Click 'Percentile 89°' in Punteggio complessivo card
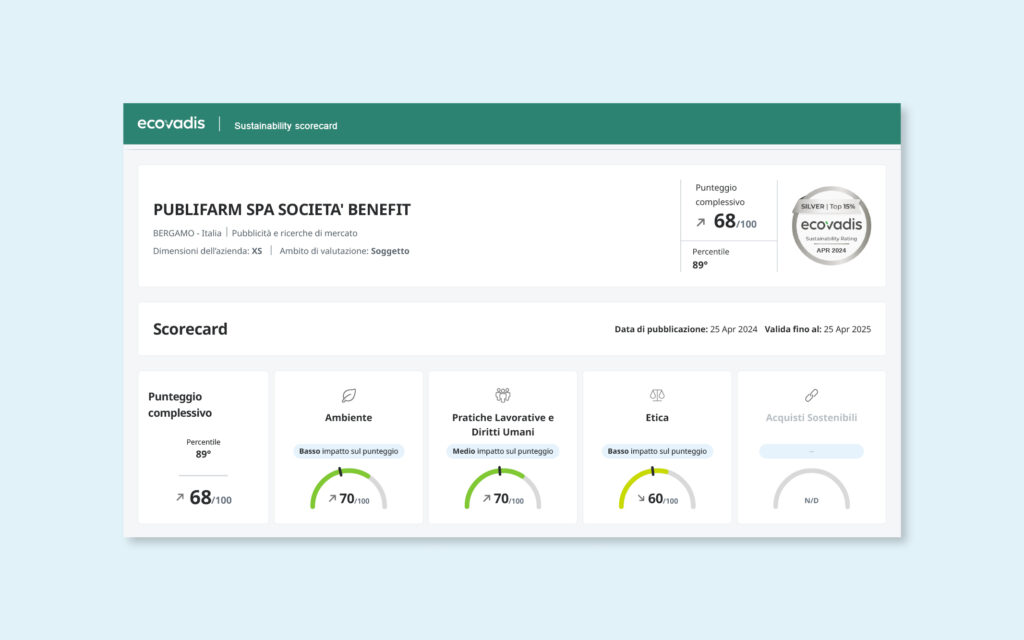Viewport: 1024px width, 640px height. [x=203, y=448]
